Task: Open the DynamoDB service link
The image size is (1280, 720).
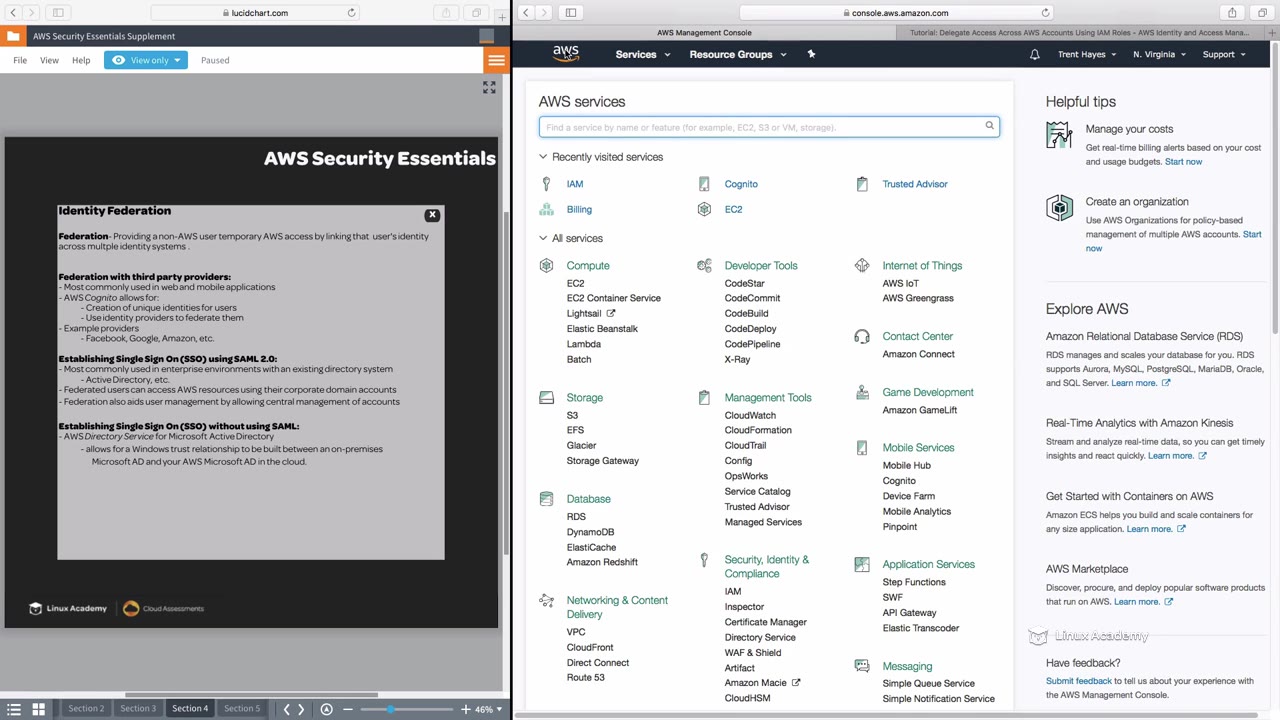Action: (x=591, y=532)
